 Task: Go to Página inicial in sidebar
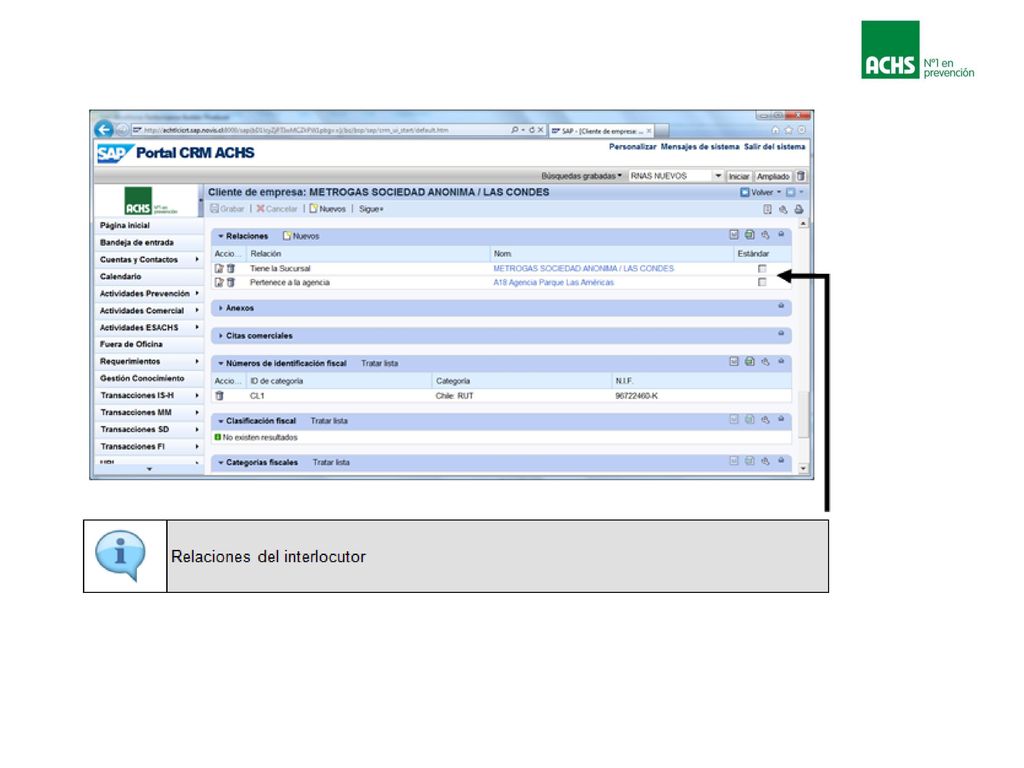[x=149, y=226]
